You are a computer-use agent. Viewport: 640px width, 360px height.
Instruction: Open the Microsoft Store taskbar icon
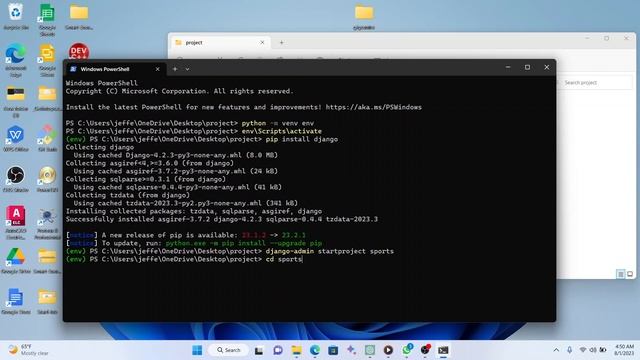point(333,350)
